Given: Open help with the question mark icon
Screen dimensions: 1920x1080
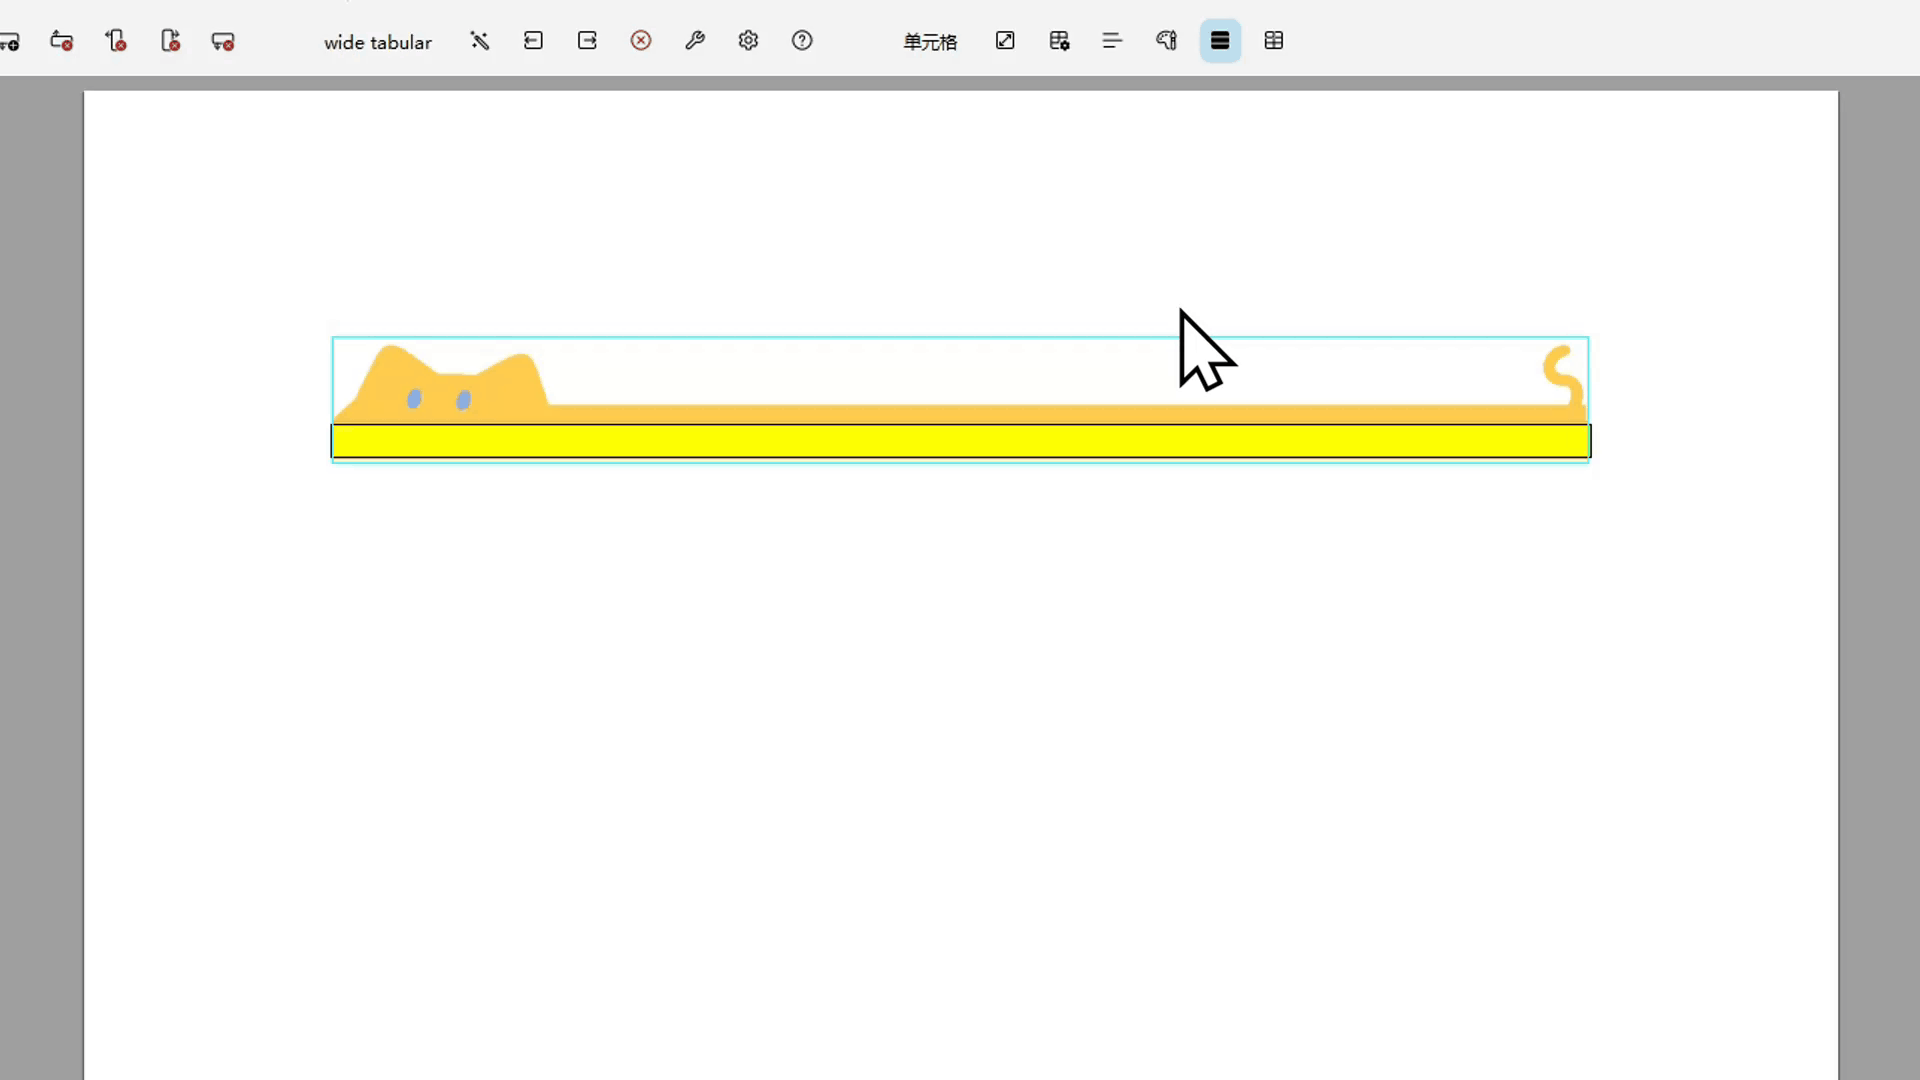Looking at the screenshot, I should 802,41.
